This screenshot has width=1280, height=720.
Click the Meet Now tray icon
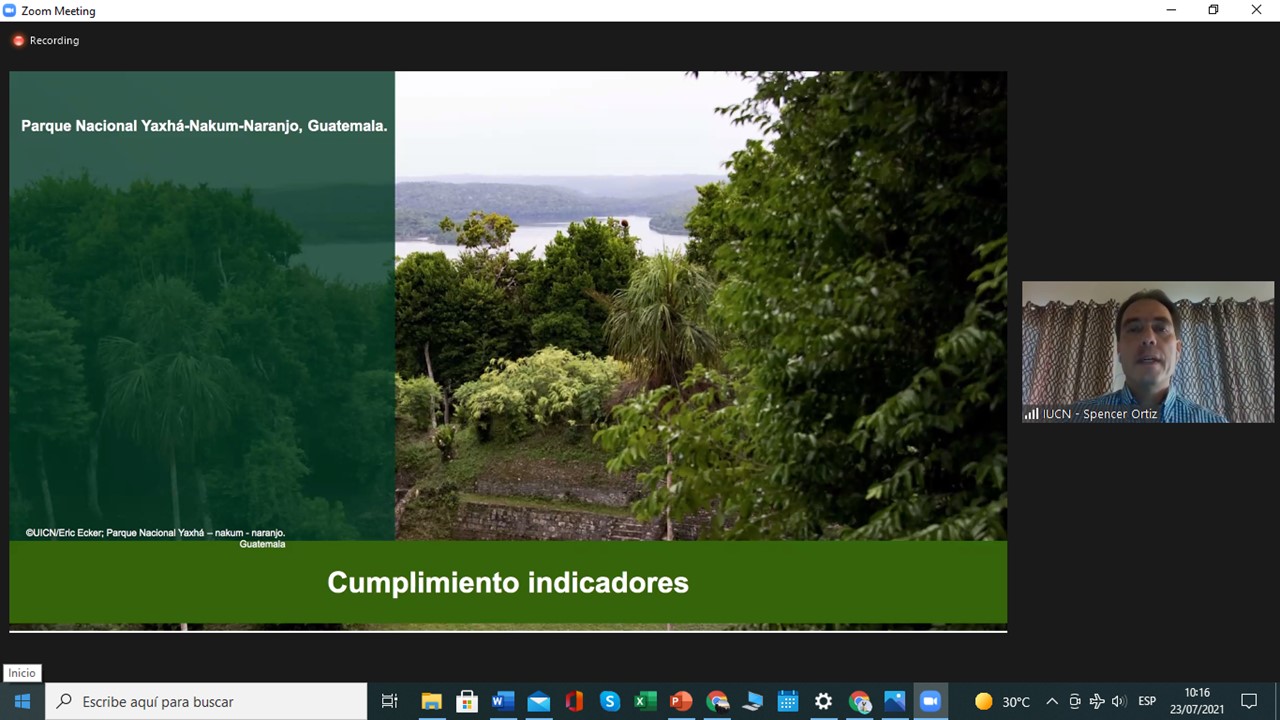pos(1075,701)
